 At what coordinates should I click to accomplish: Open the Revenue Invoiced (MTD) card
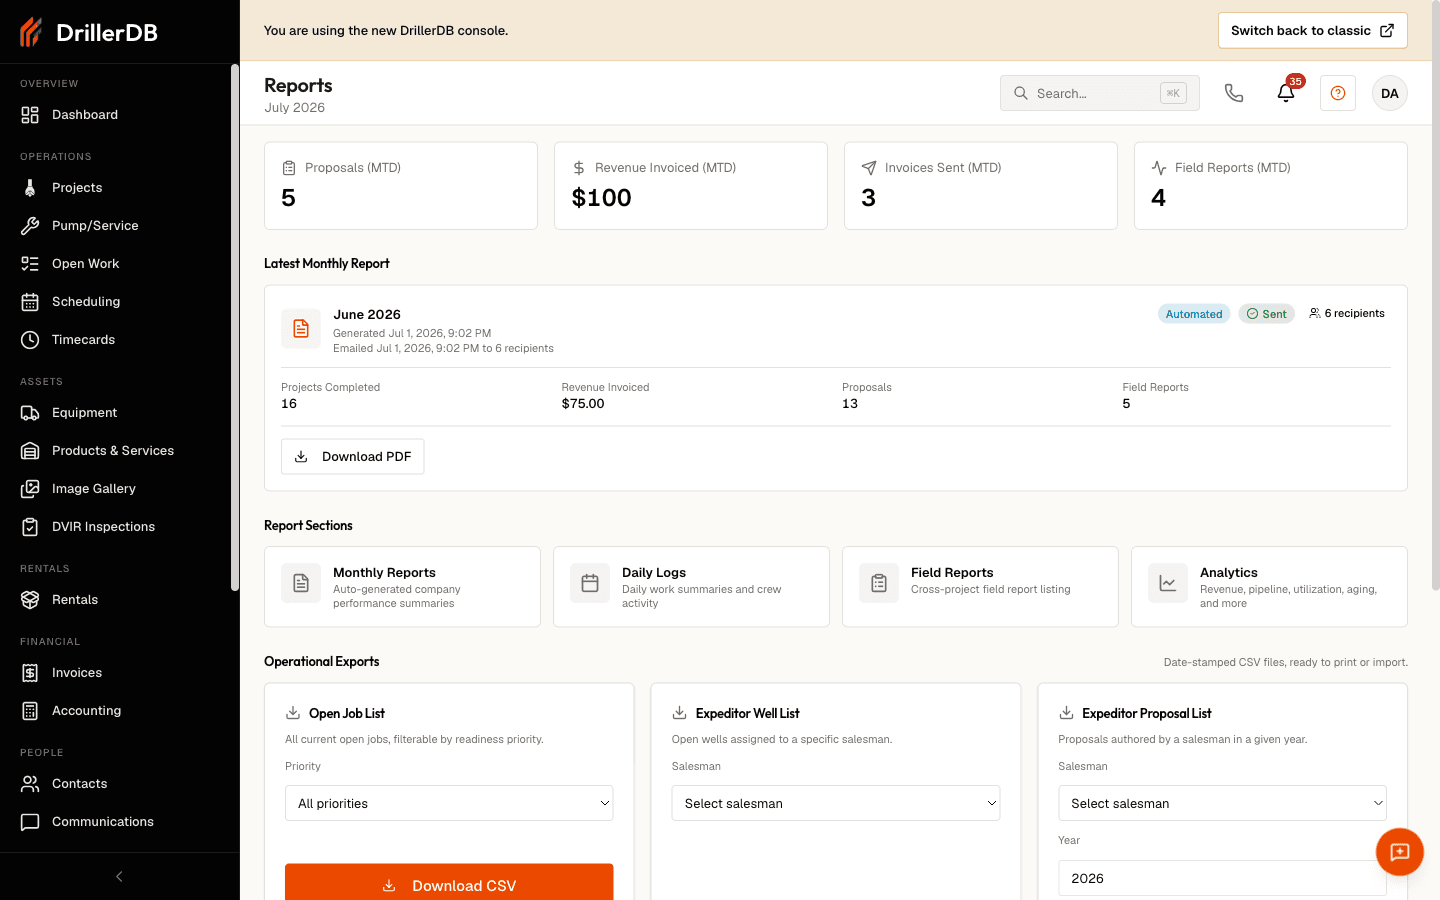pos(691,186)
